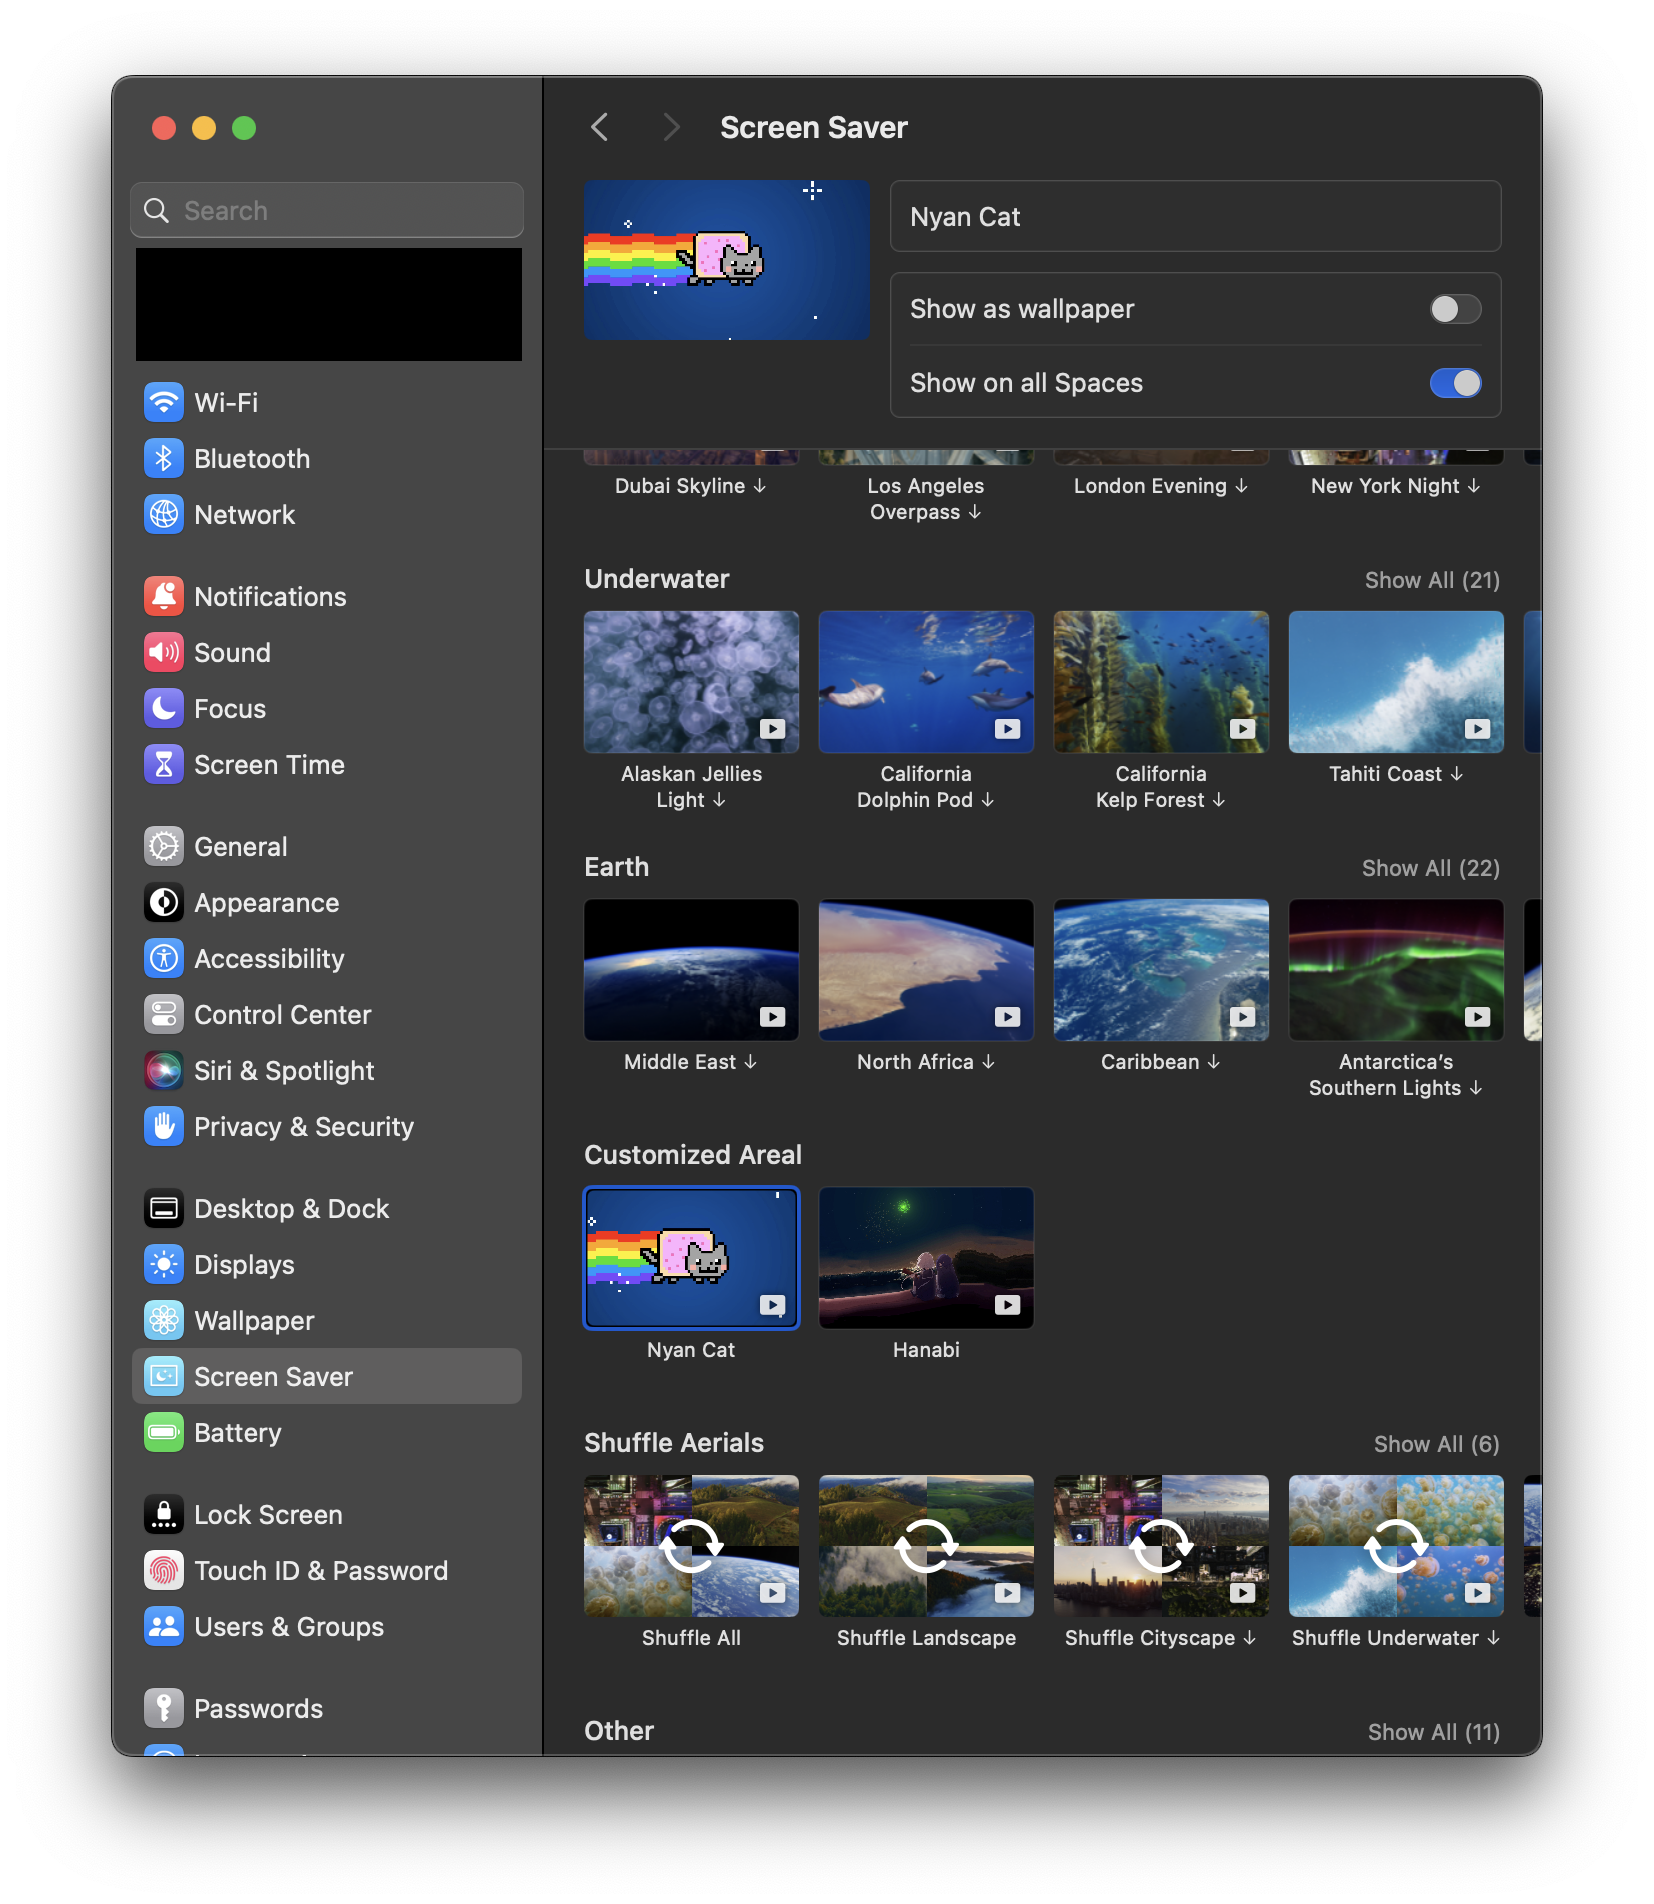The width and height of the screenshot is (1654, 1904).
Task: Open Siri & Spotlight icon
Action: pyautogui.click(x=164, y=1071)
